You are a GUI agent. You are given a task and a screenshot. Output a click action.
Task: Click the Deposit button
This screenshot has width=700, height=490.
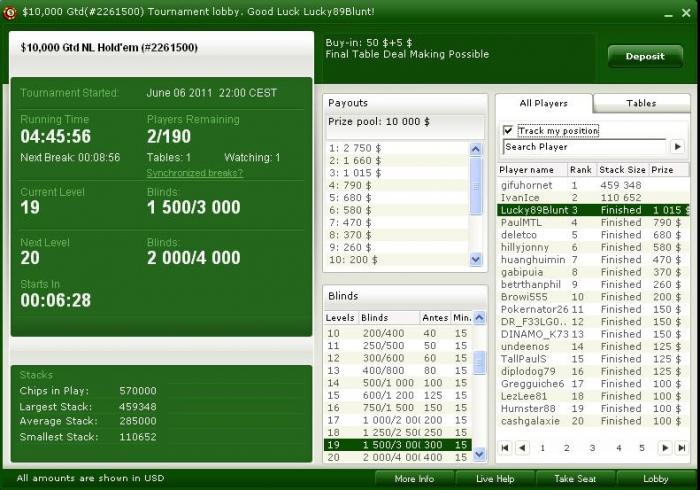pyautogui.click(x=645, y=56)
